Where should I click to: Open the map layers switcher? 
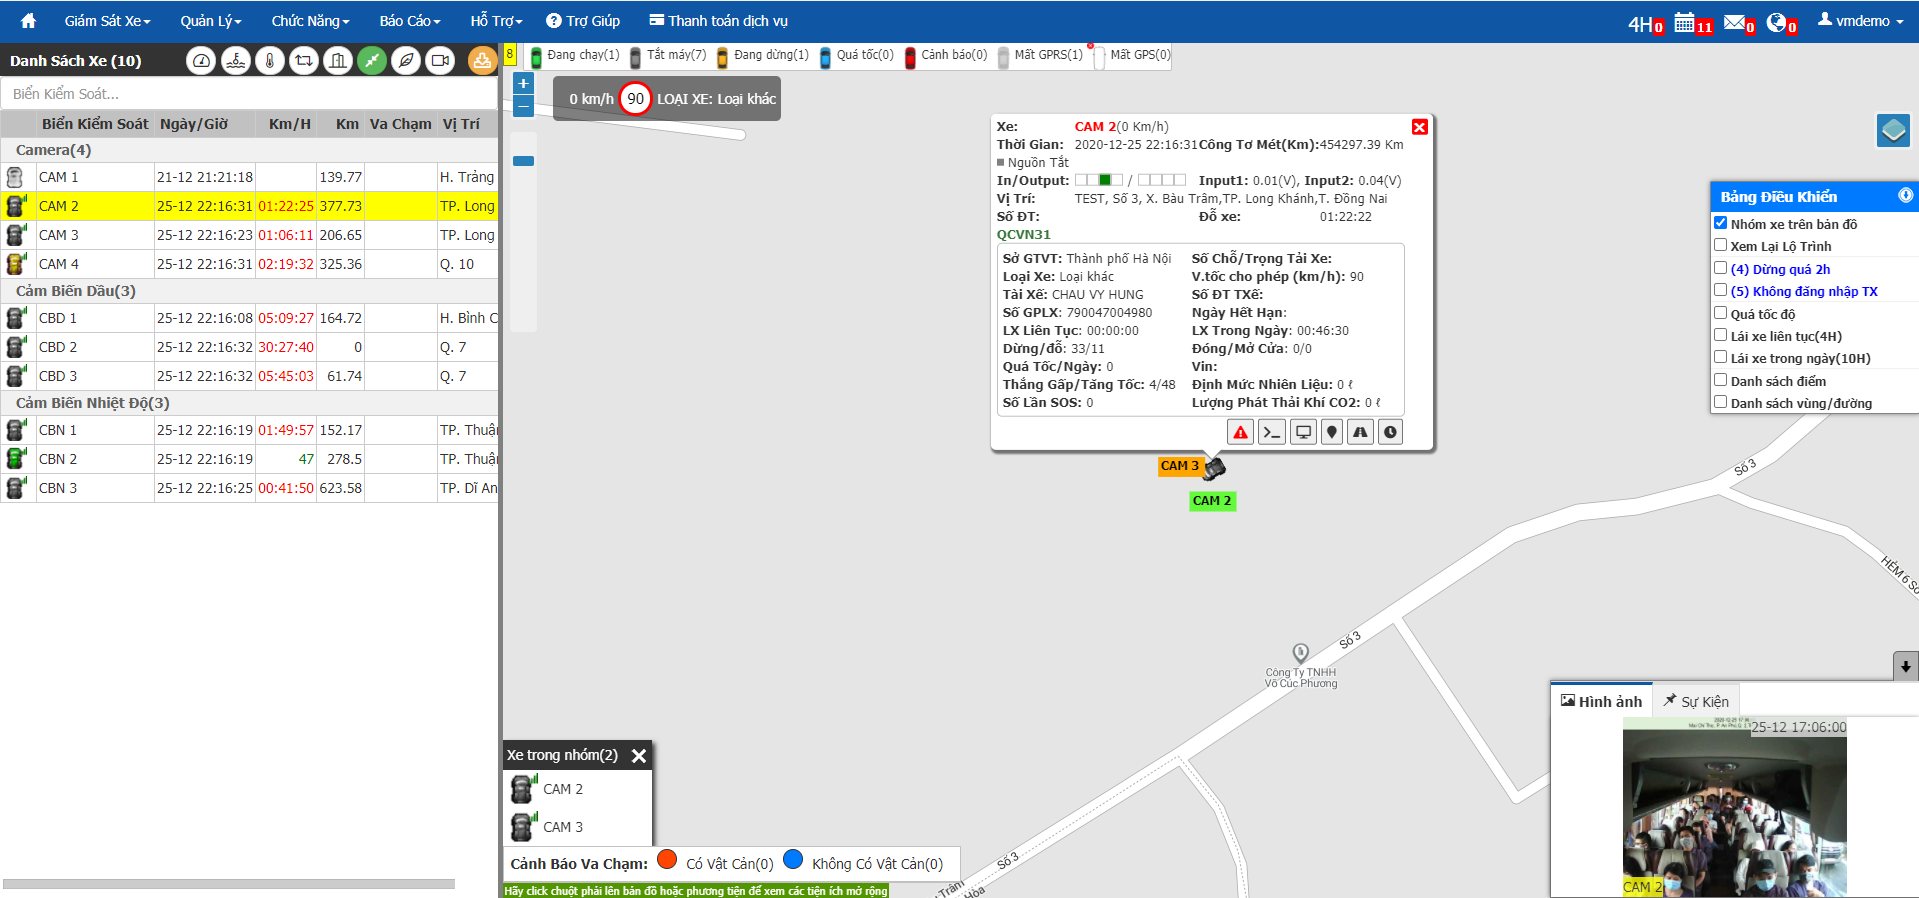pos(1893,130)
